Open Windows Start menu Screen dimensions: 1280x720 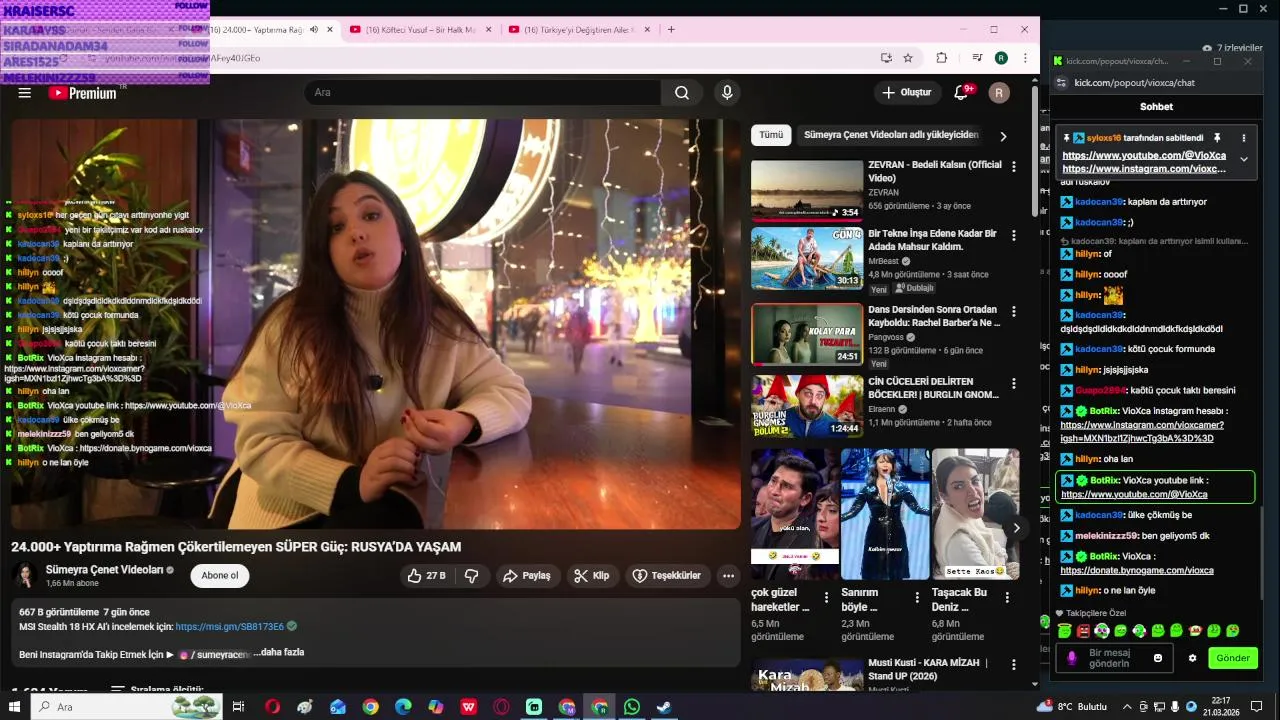click(15, 707)
